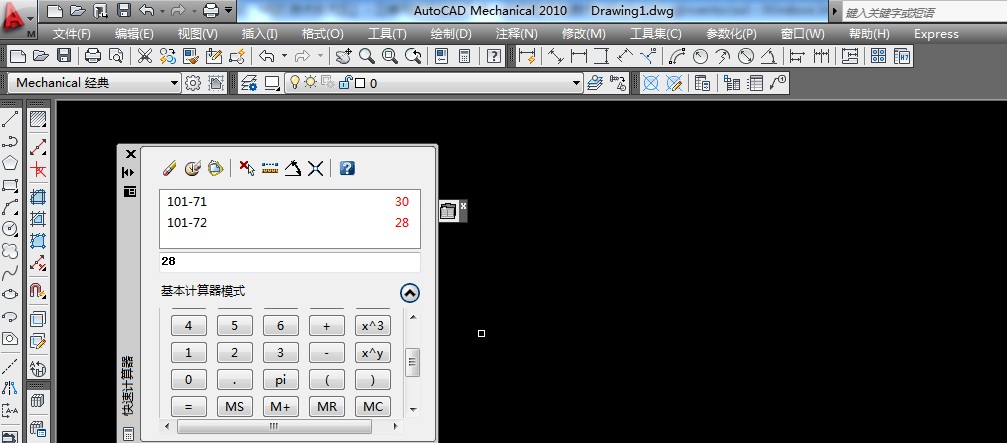
Task: Open Layer Properties Manager icon
Action: point(249,83)
